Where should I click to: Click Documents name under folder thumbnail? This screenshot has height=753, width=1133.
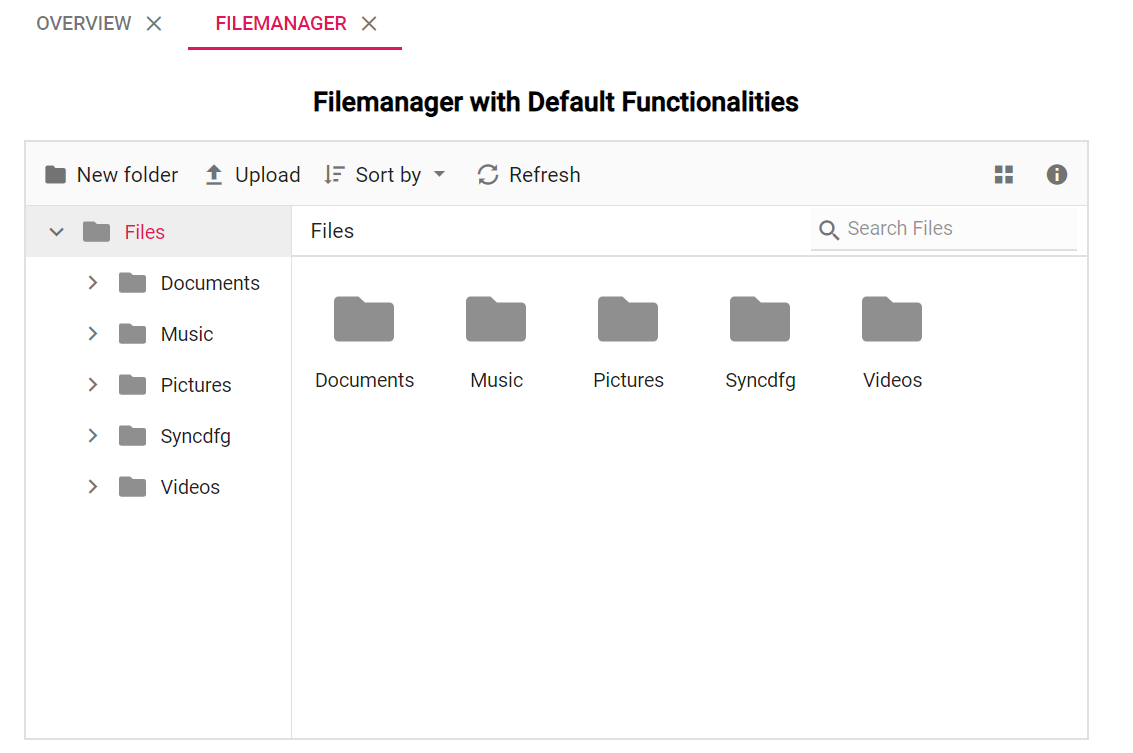pyautogui.click(x=364, y=380)
